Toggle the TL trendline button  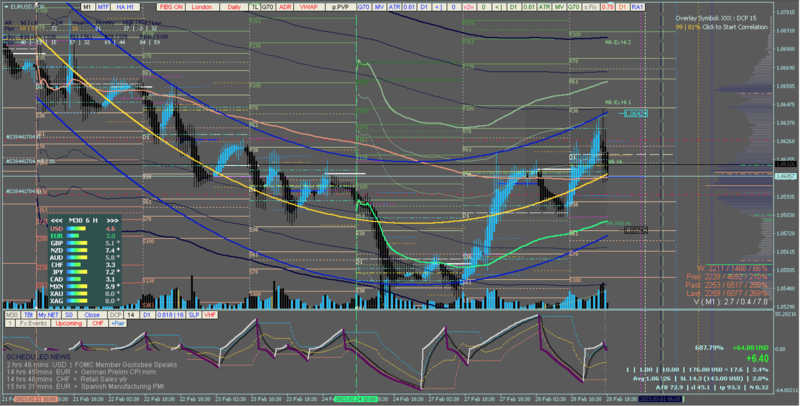pyautogui.click(x=255, y=7)
